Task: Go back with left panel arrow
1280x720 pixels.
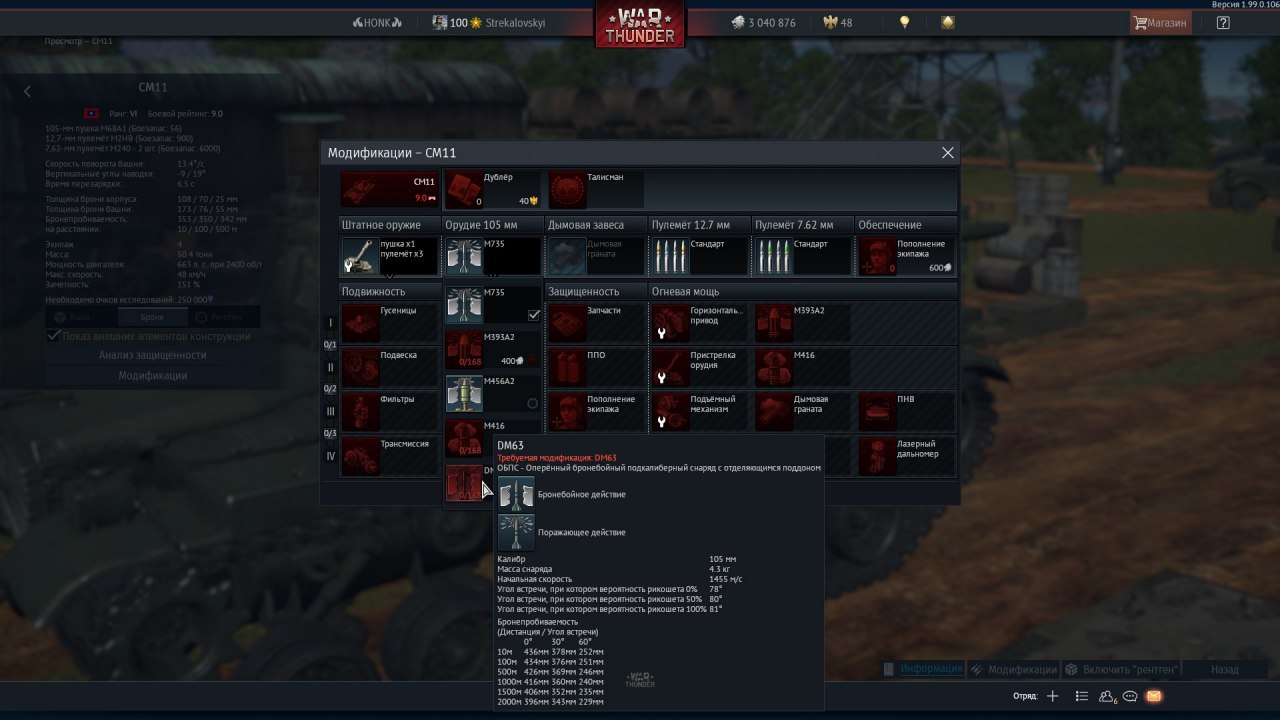Action: [27, 91]
